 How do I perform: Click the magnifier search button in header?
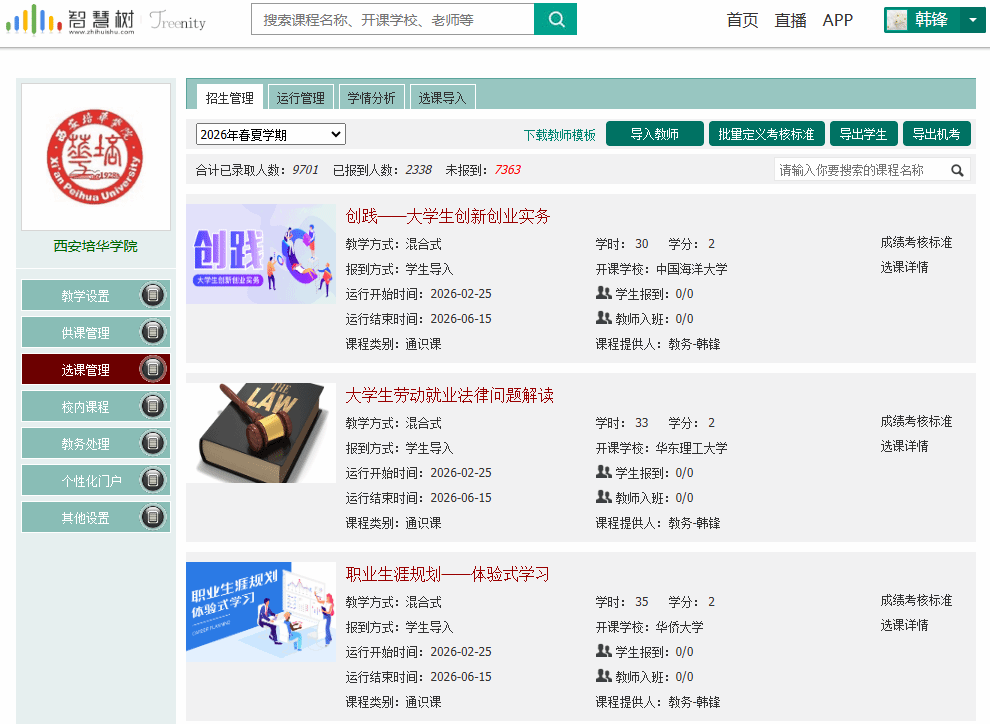pyautogui.click(x=555, y=19)
